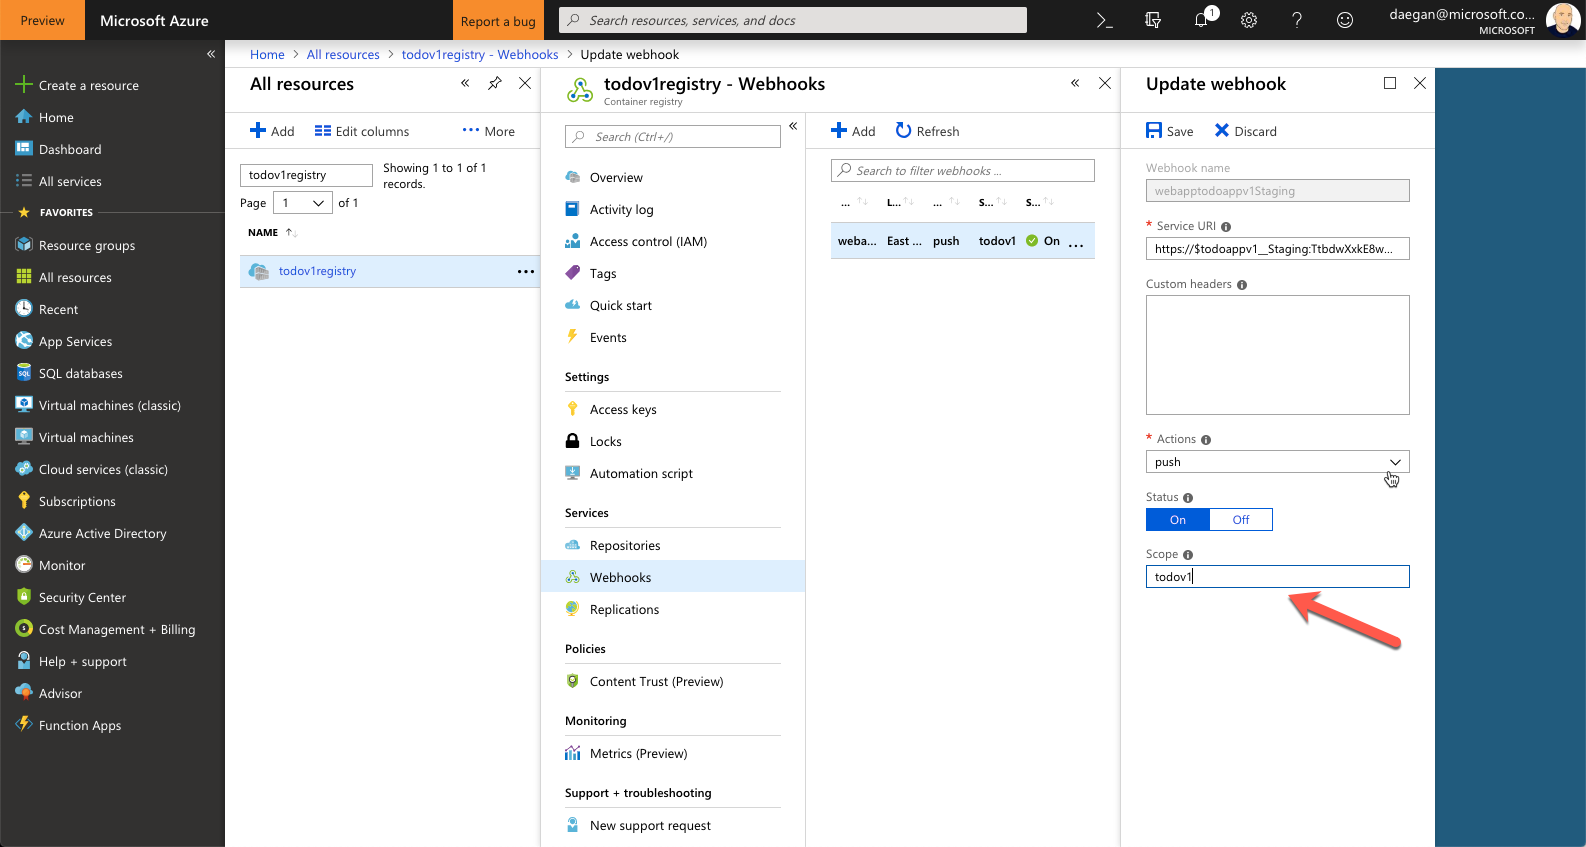Screen dimensions: 1586x847
Task: Open the Directory and subscription filter icon
Action: pyautogui.click(x=1153, y=20)
